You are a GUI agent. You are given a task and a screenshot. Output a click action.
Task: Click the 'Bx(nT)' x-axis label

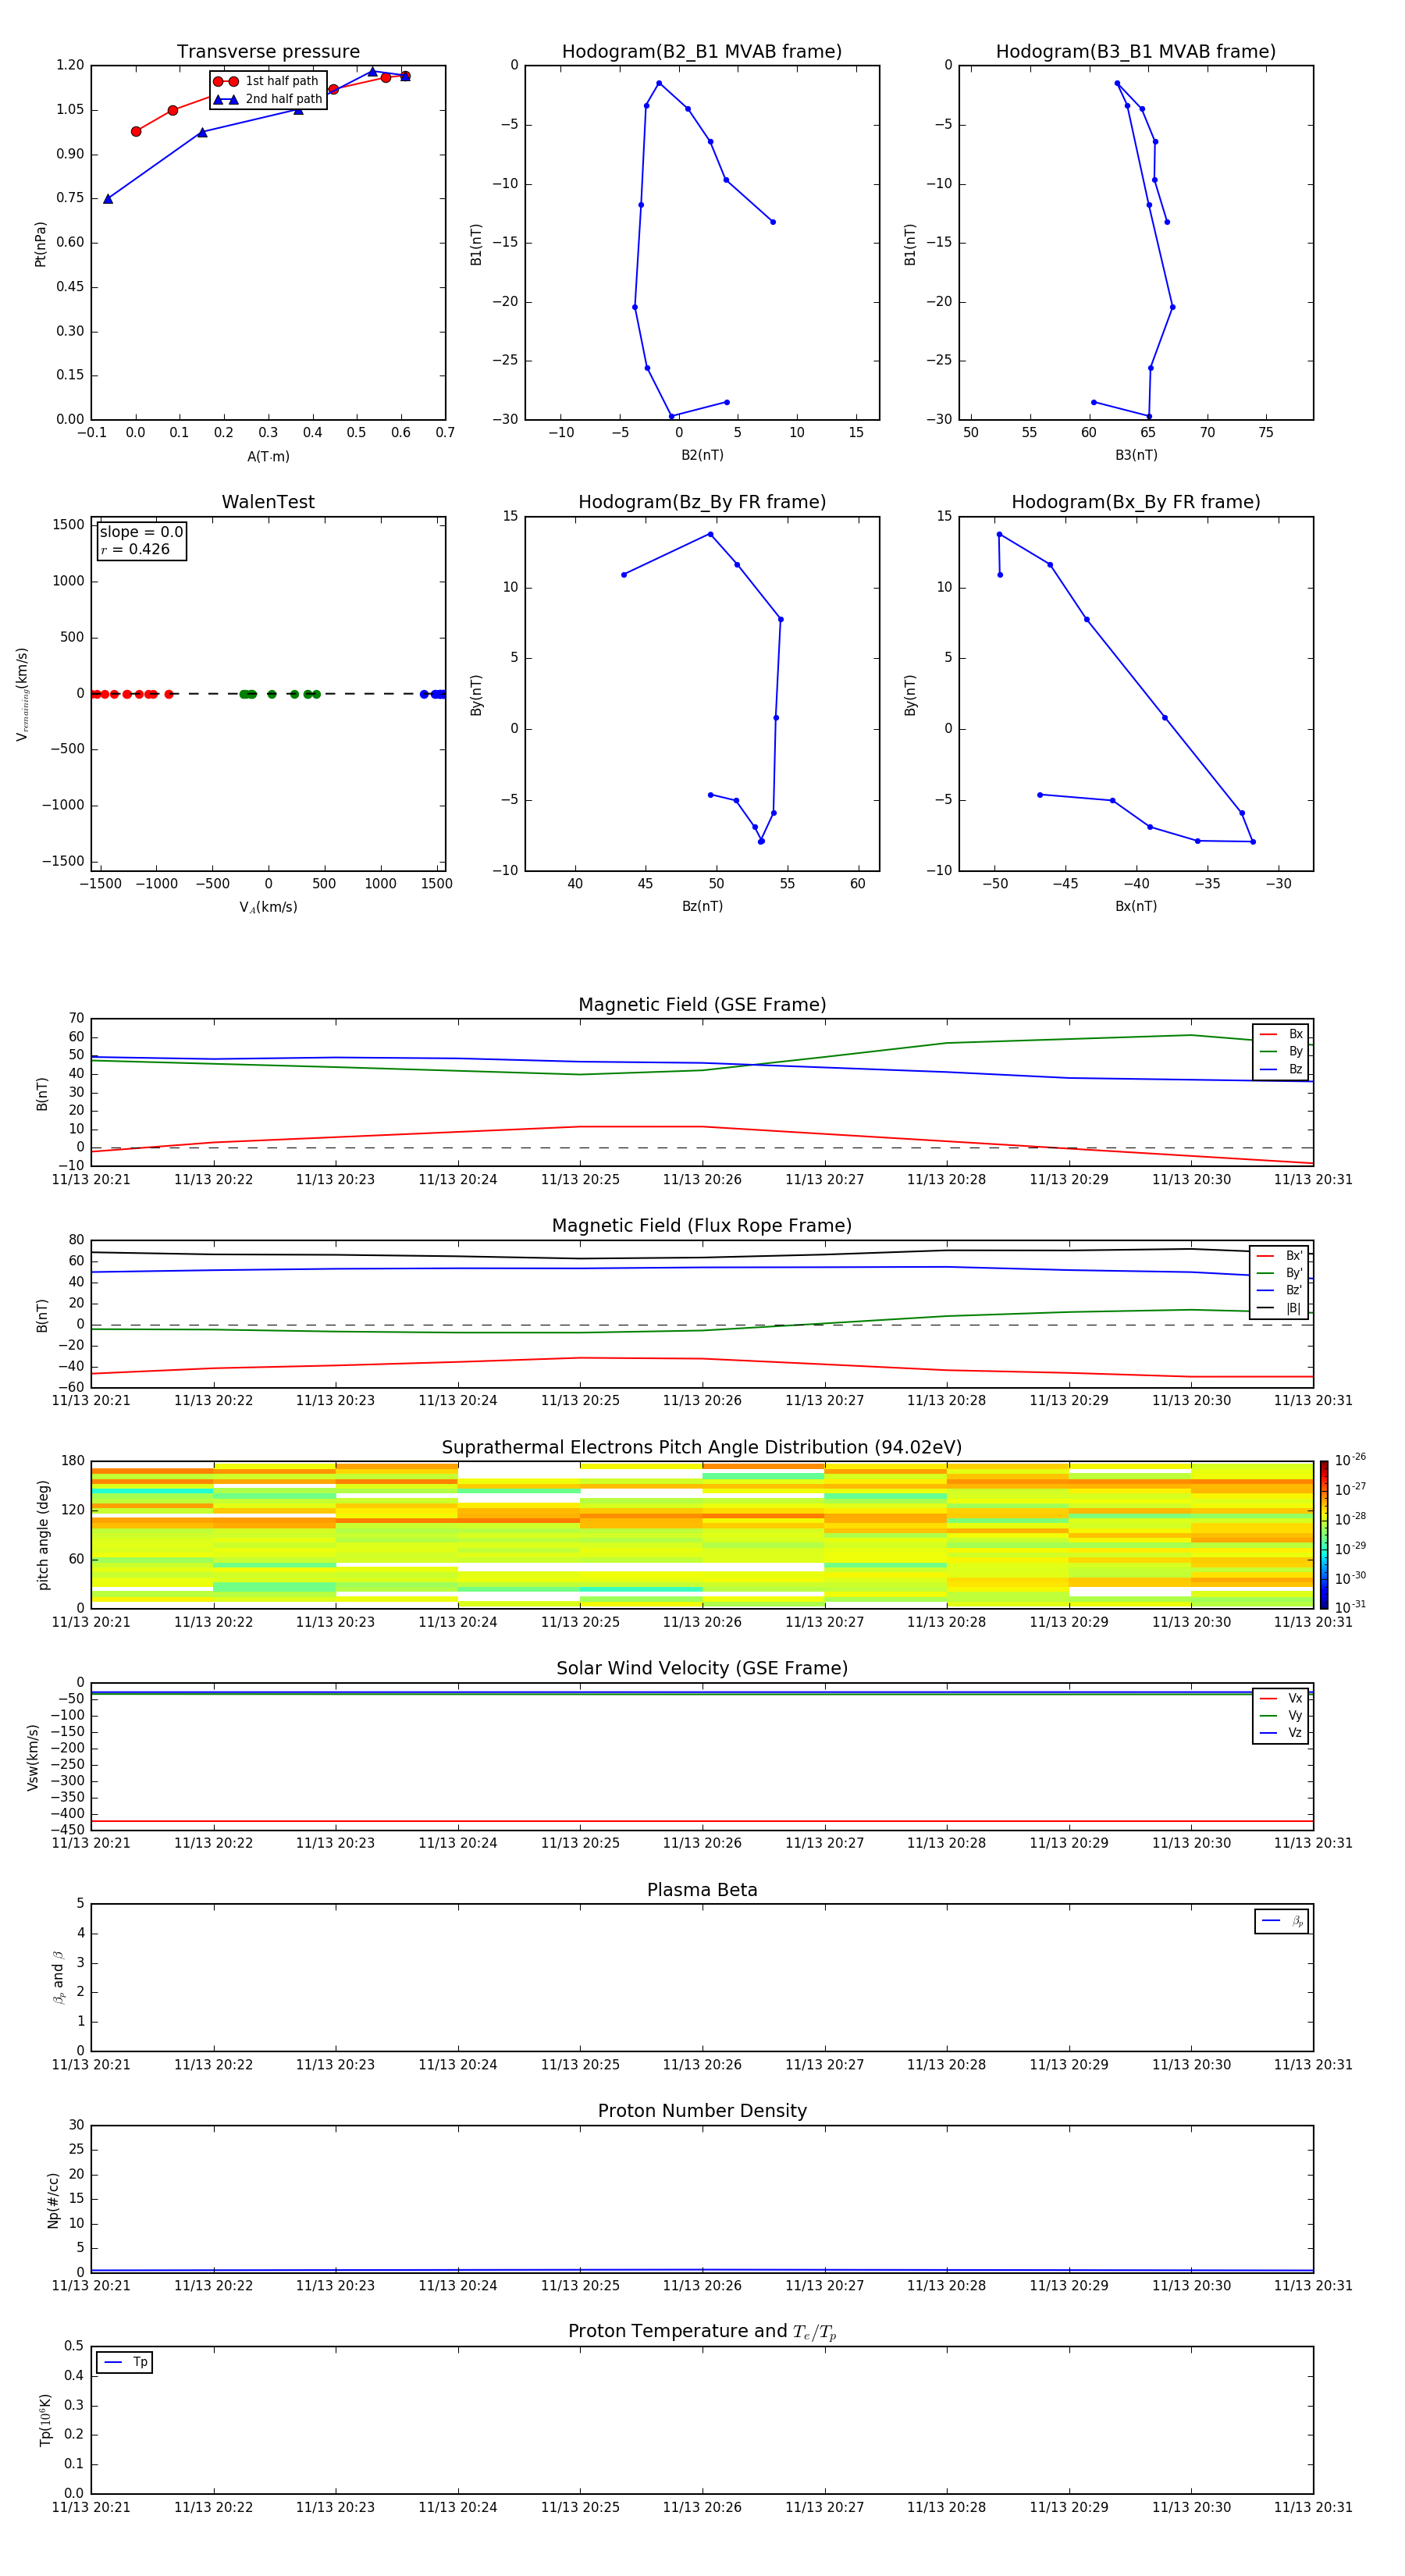click(x=1136, y=906)
